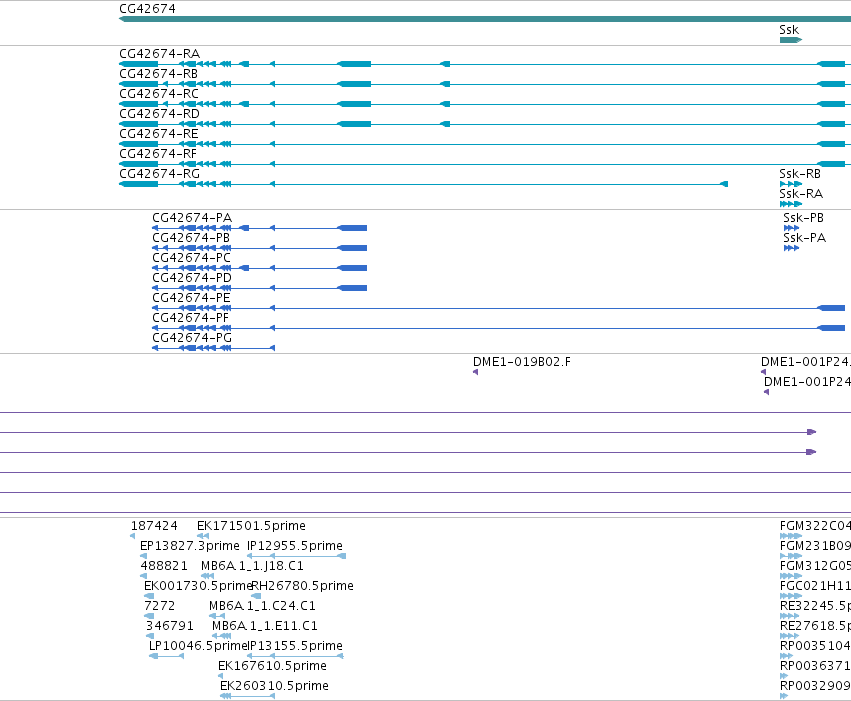Click the DME1-019B02.F arrow marker
851x701 pixels.
[x=475, y=372]
